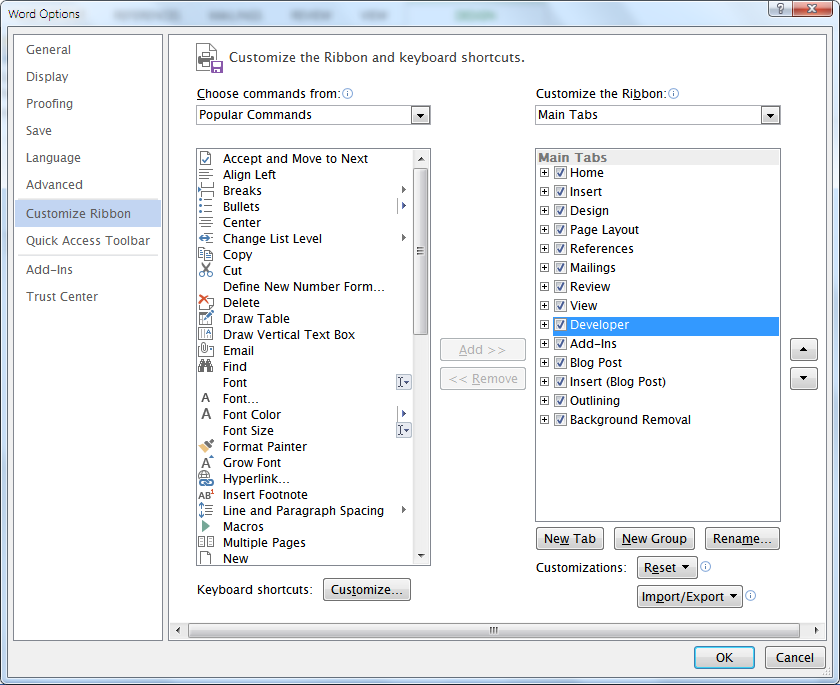
Task: Click the horizontal scrollbar at dialog bottom
Action: point(493,630)
